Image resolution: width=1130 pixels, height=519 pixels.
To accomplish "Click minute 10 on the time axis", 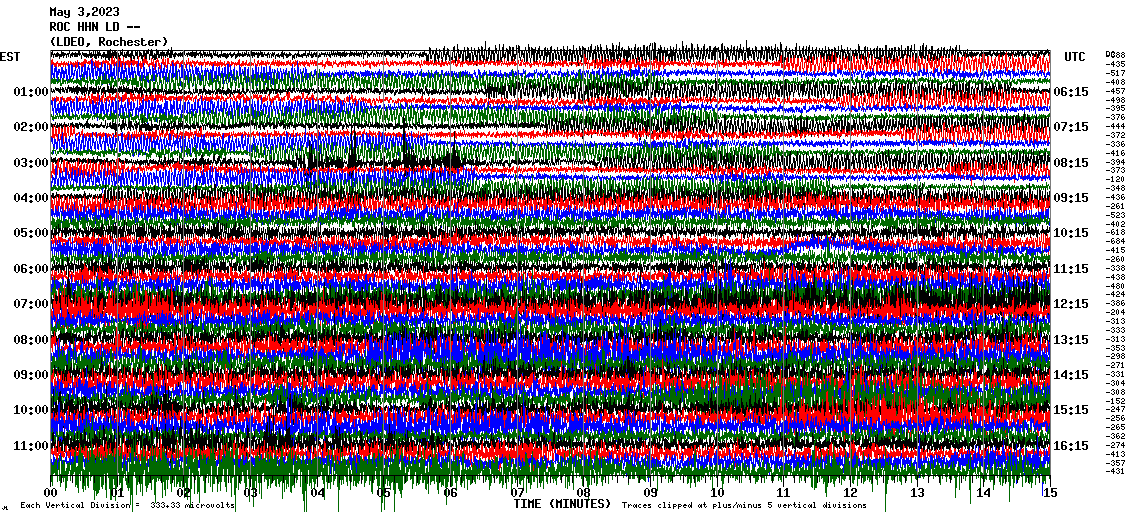I will pos(717,493).
